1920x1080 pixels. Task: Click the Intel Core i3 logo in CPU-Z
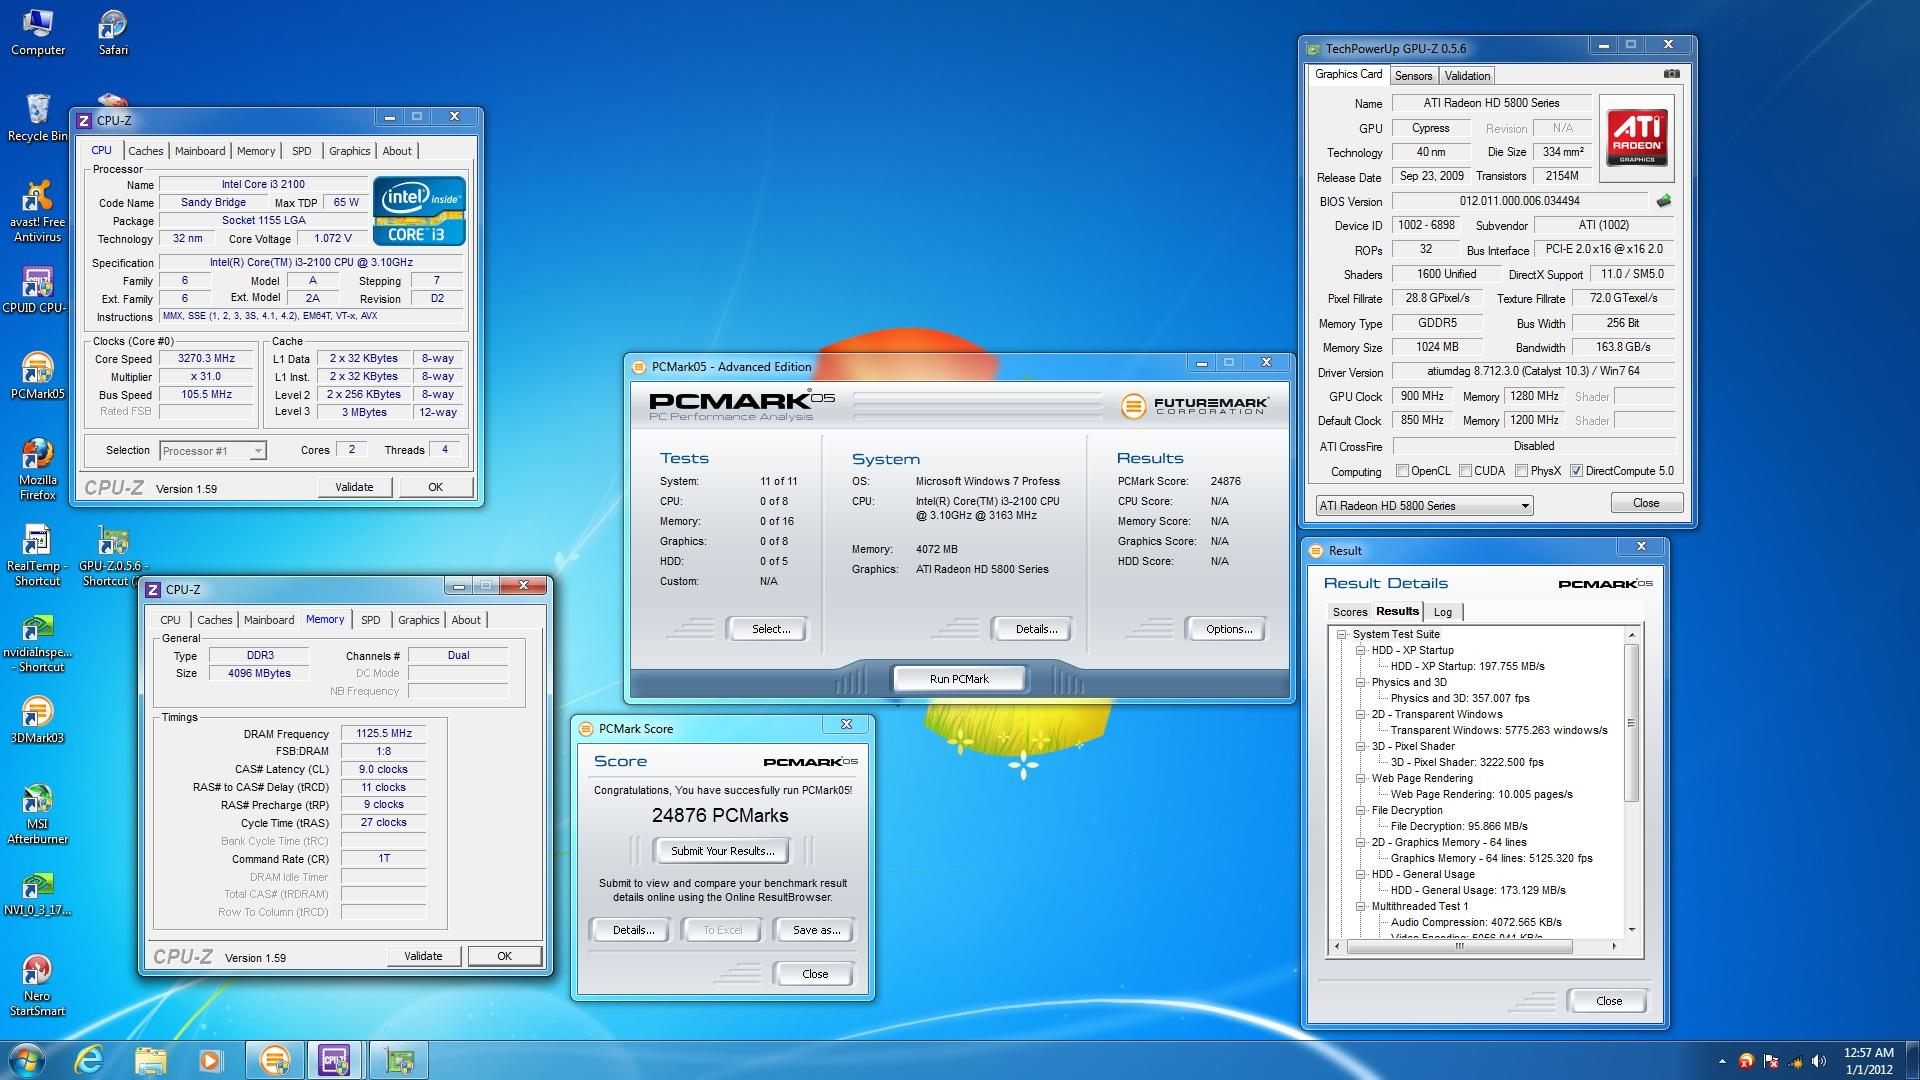click(x=419, y=210)
